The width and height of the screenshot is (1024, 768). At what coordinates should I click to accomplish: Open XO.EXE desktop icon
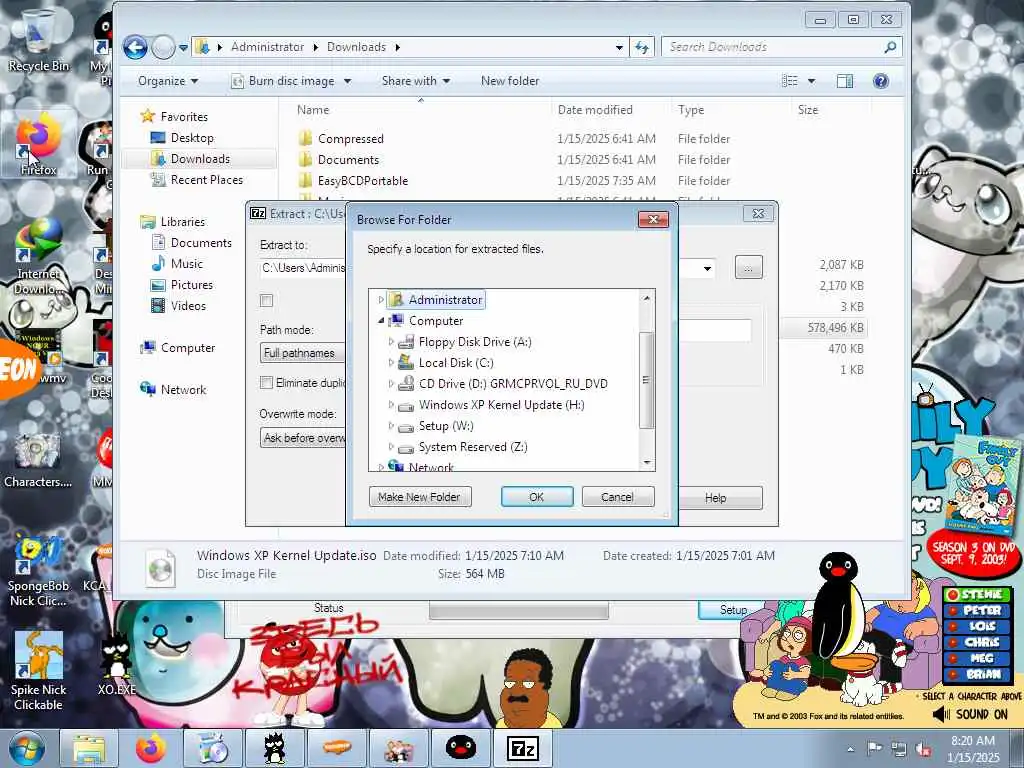click(116, 666)
